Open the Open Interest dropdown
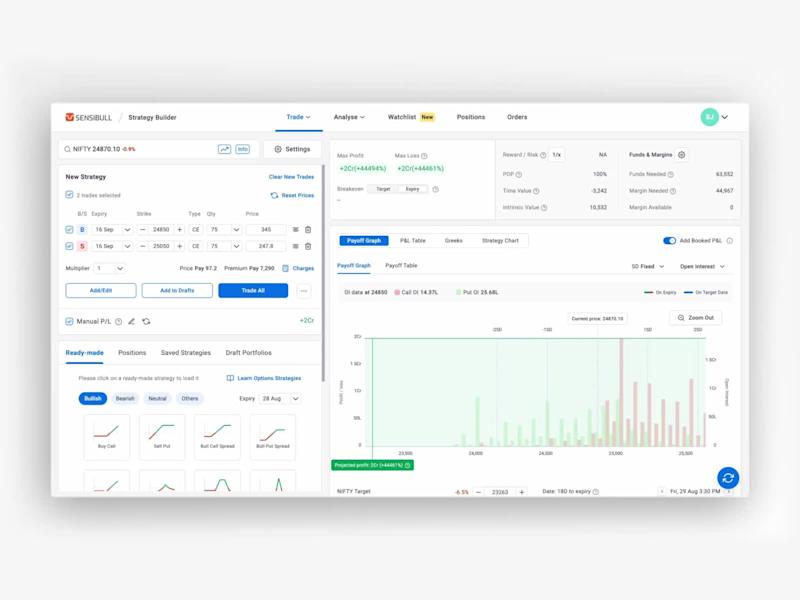 click(702, 267)
